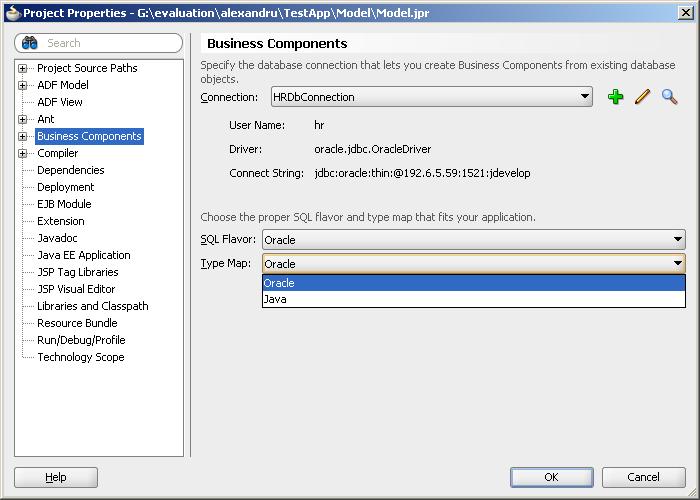Select Java EE Application category
700x500 pixels.
[x=84, y=255]
